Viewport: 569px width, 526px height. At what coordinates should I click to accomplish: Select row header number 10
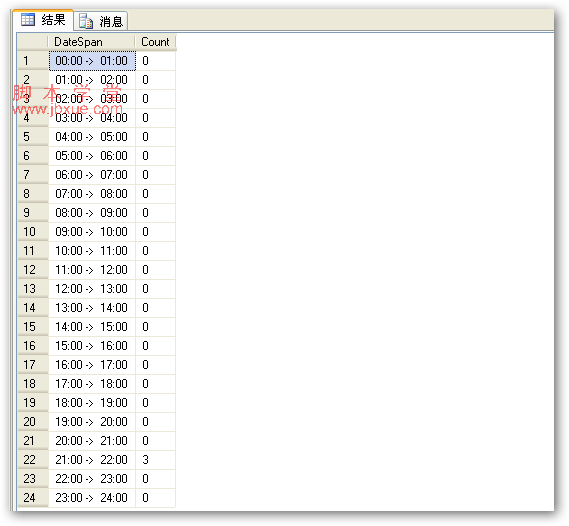point(33,232)
